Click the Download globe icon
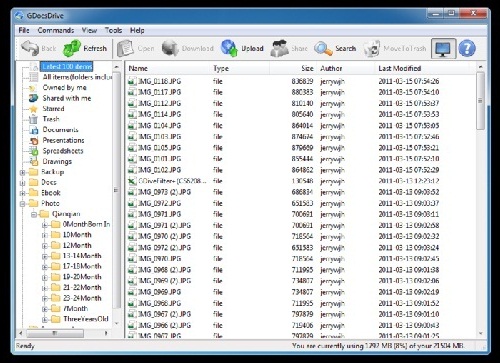Image resolution: width=500 pixels, height=363 pixels. click(x=170, y=48)
